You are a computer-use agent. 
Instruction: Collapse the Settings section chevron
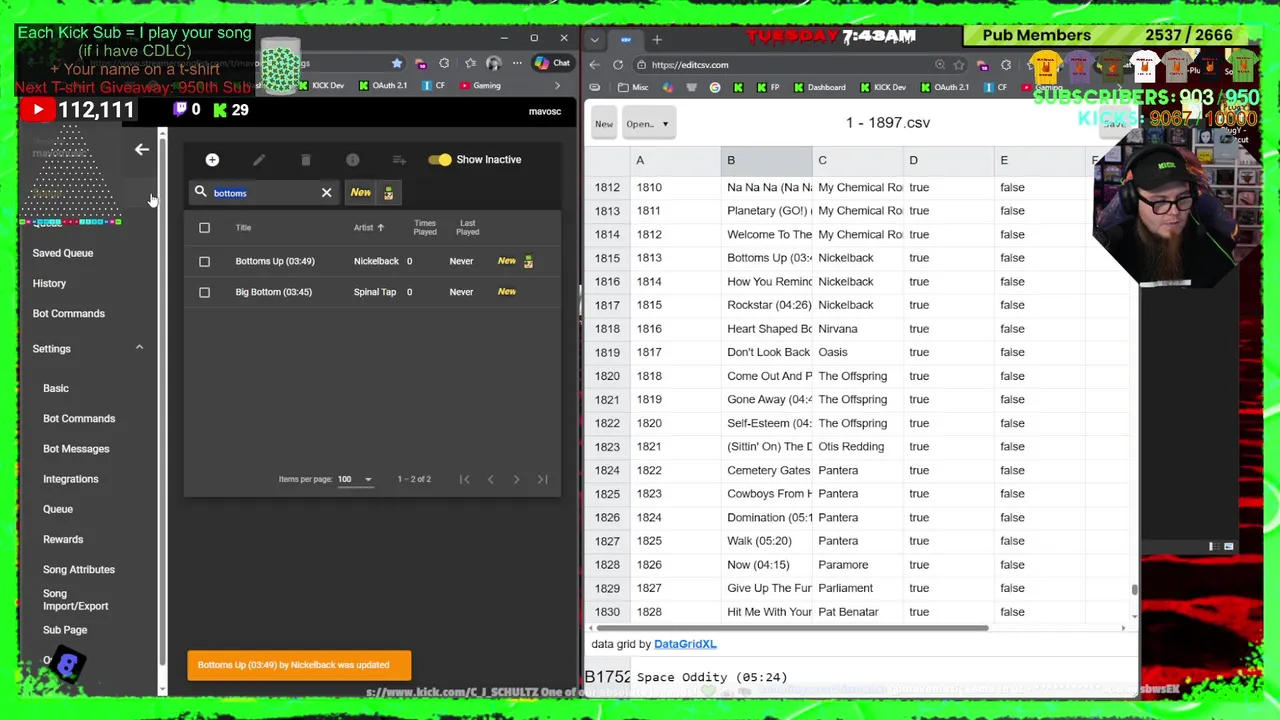139,348
